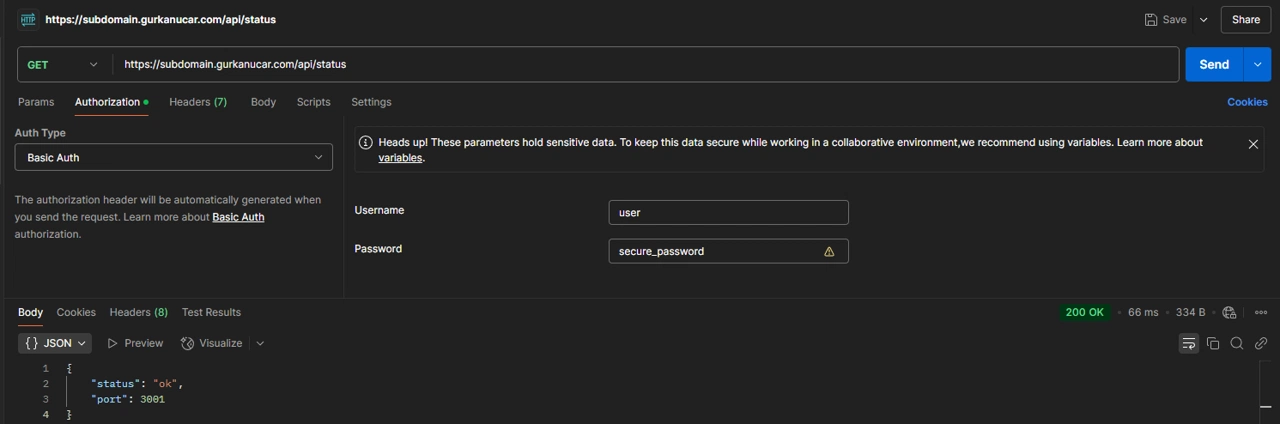The image size is (1280, 424).
Task: Expand the JSON format selector
Action: coord(55,343)
